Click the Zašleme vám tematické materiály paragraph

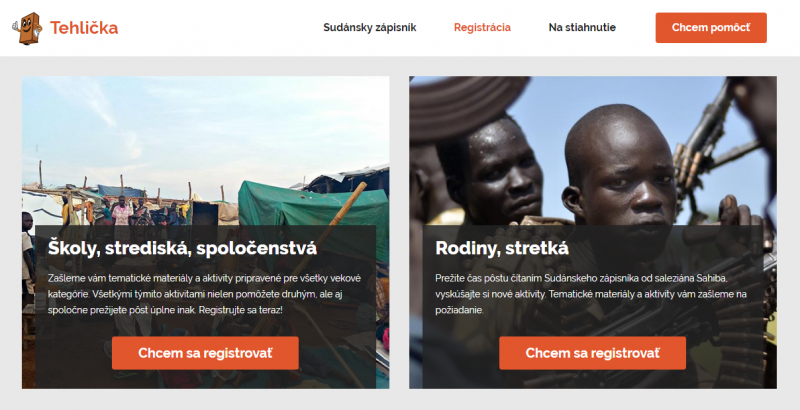point(205,294)
